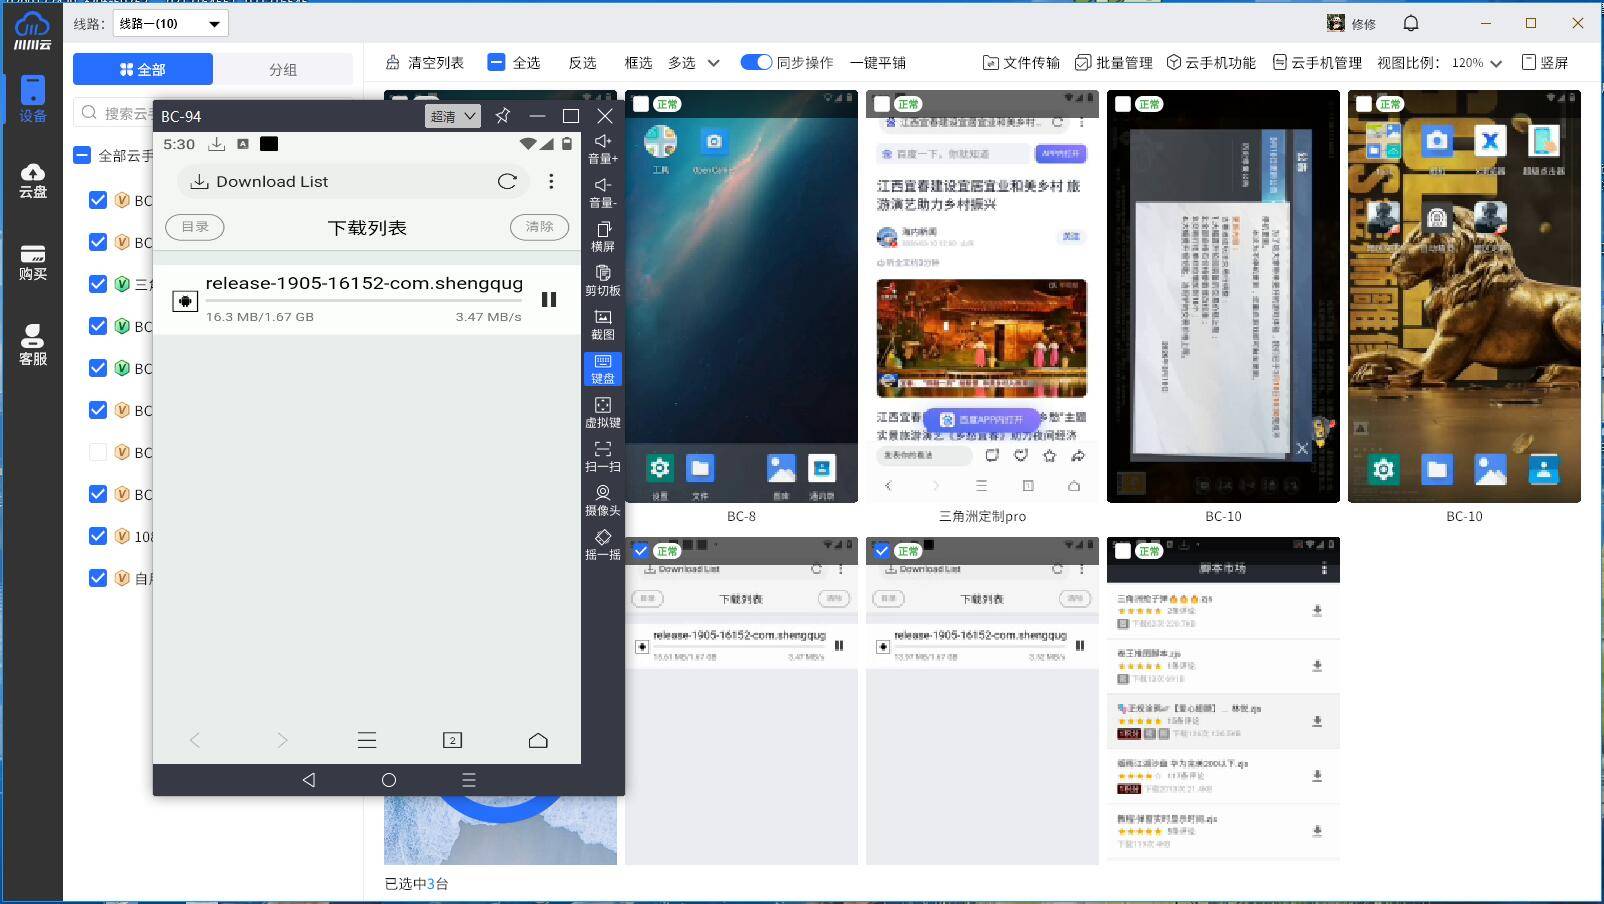Pause the release-1905 download
The image size is (1604, 904).
pyautogui.click(x=548, y=299)
